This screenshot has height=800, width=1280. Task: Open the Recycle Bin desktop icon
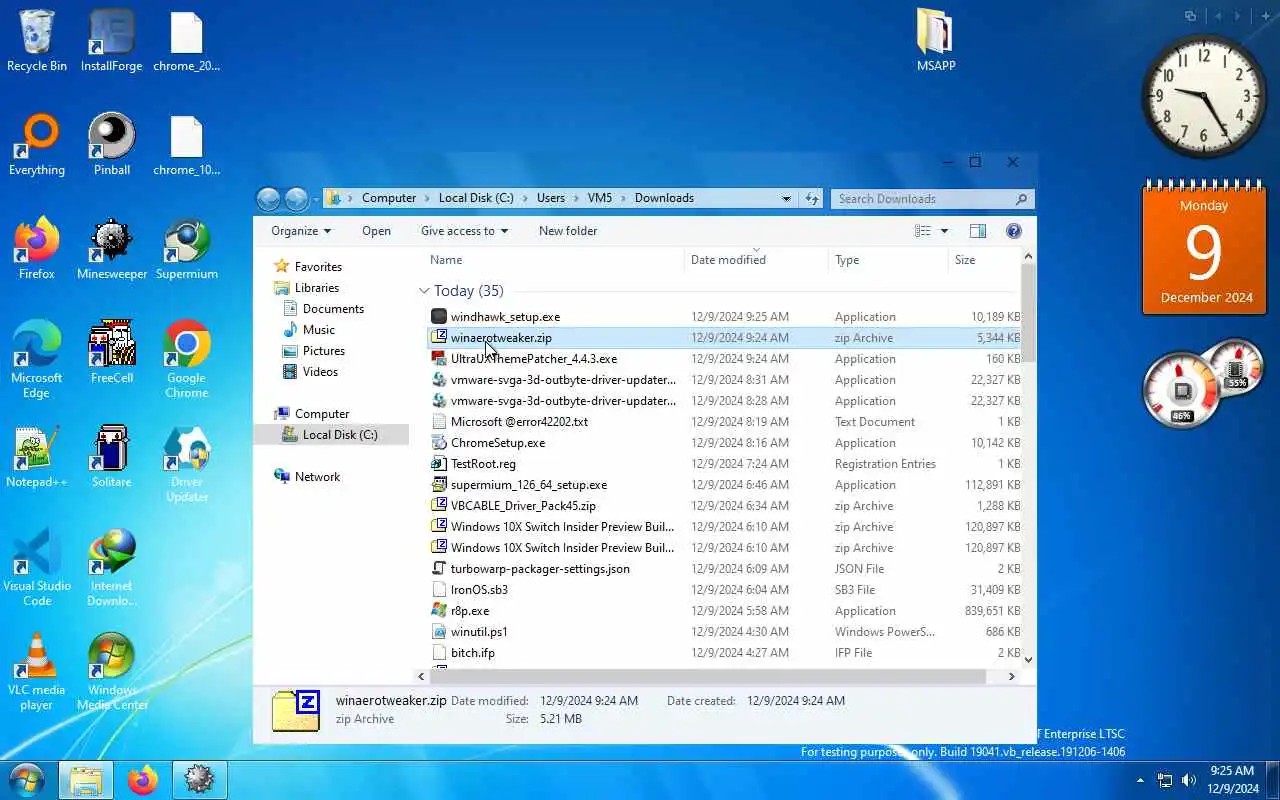(x=37, y=40)
